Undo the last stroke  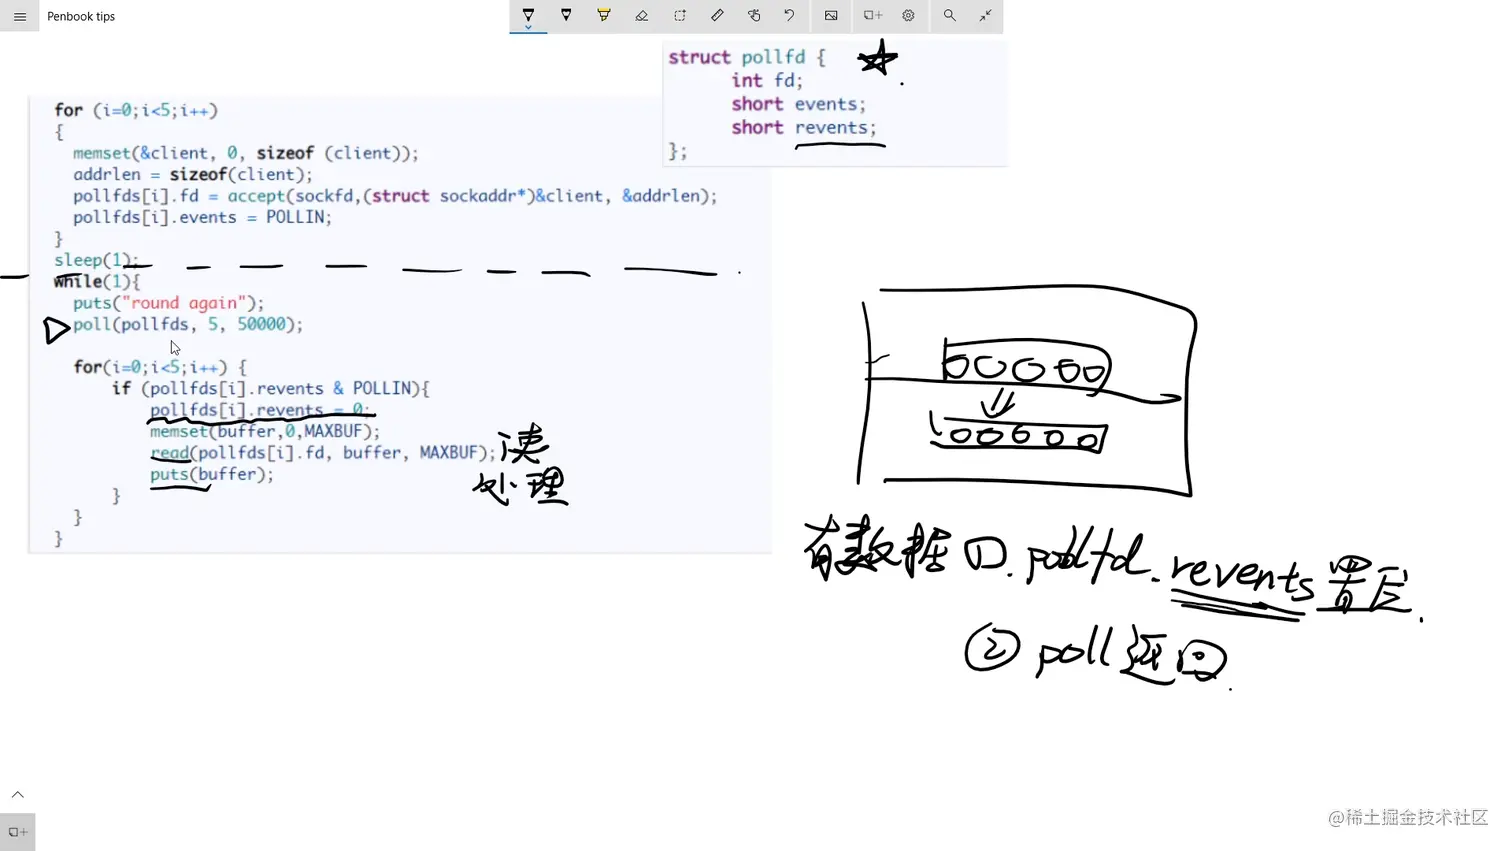tap(791, 15)
